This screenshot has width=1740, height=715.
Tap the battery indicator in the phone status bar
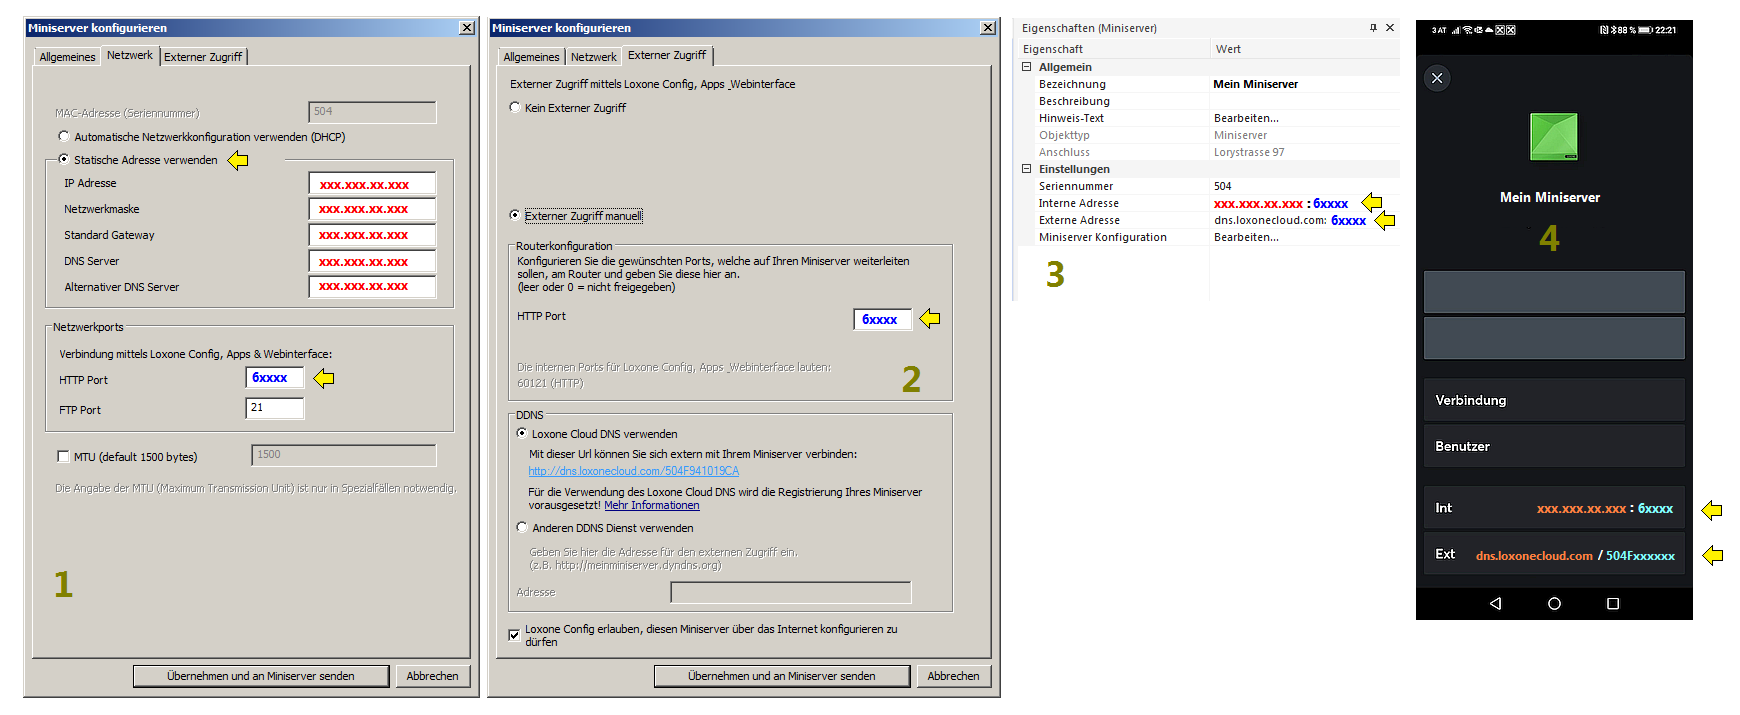1645,30
